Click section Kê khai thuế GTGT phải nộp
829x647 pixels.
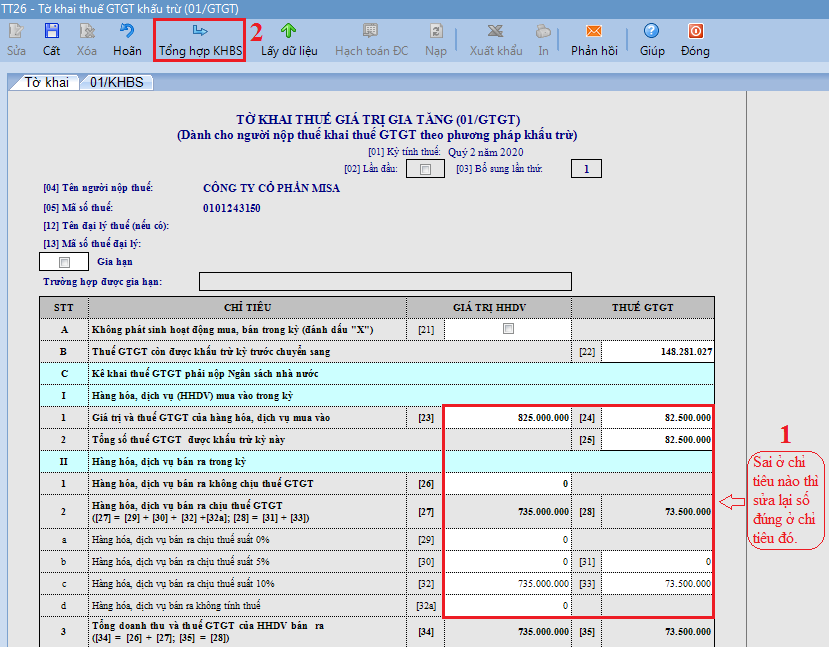[x=377, y=374]
